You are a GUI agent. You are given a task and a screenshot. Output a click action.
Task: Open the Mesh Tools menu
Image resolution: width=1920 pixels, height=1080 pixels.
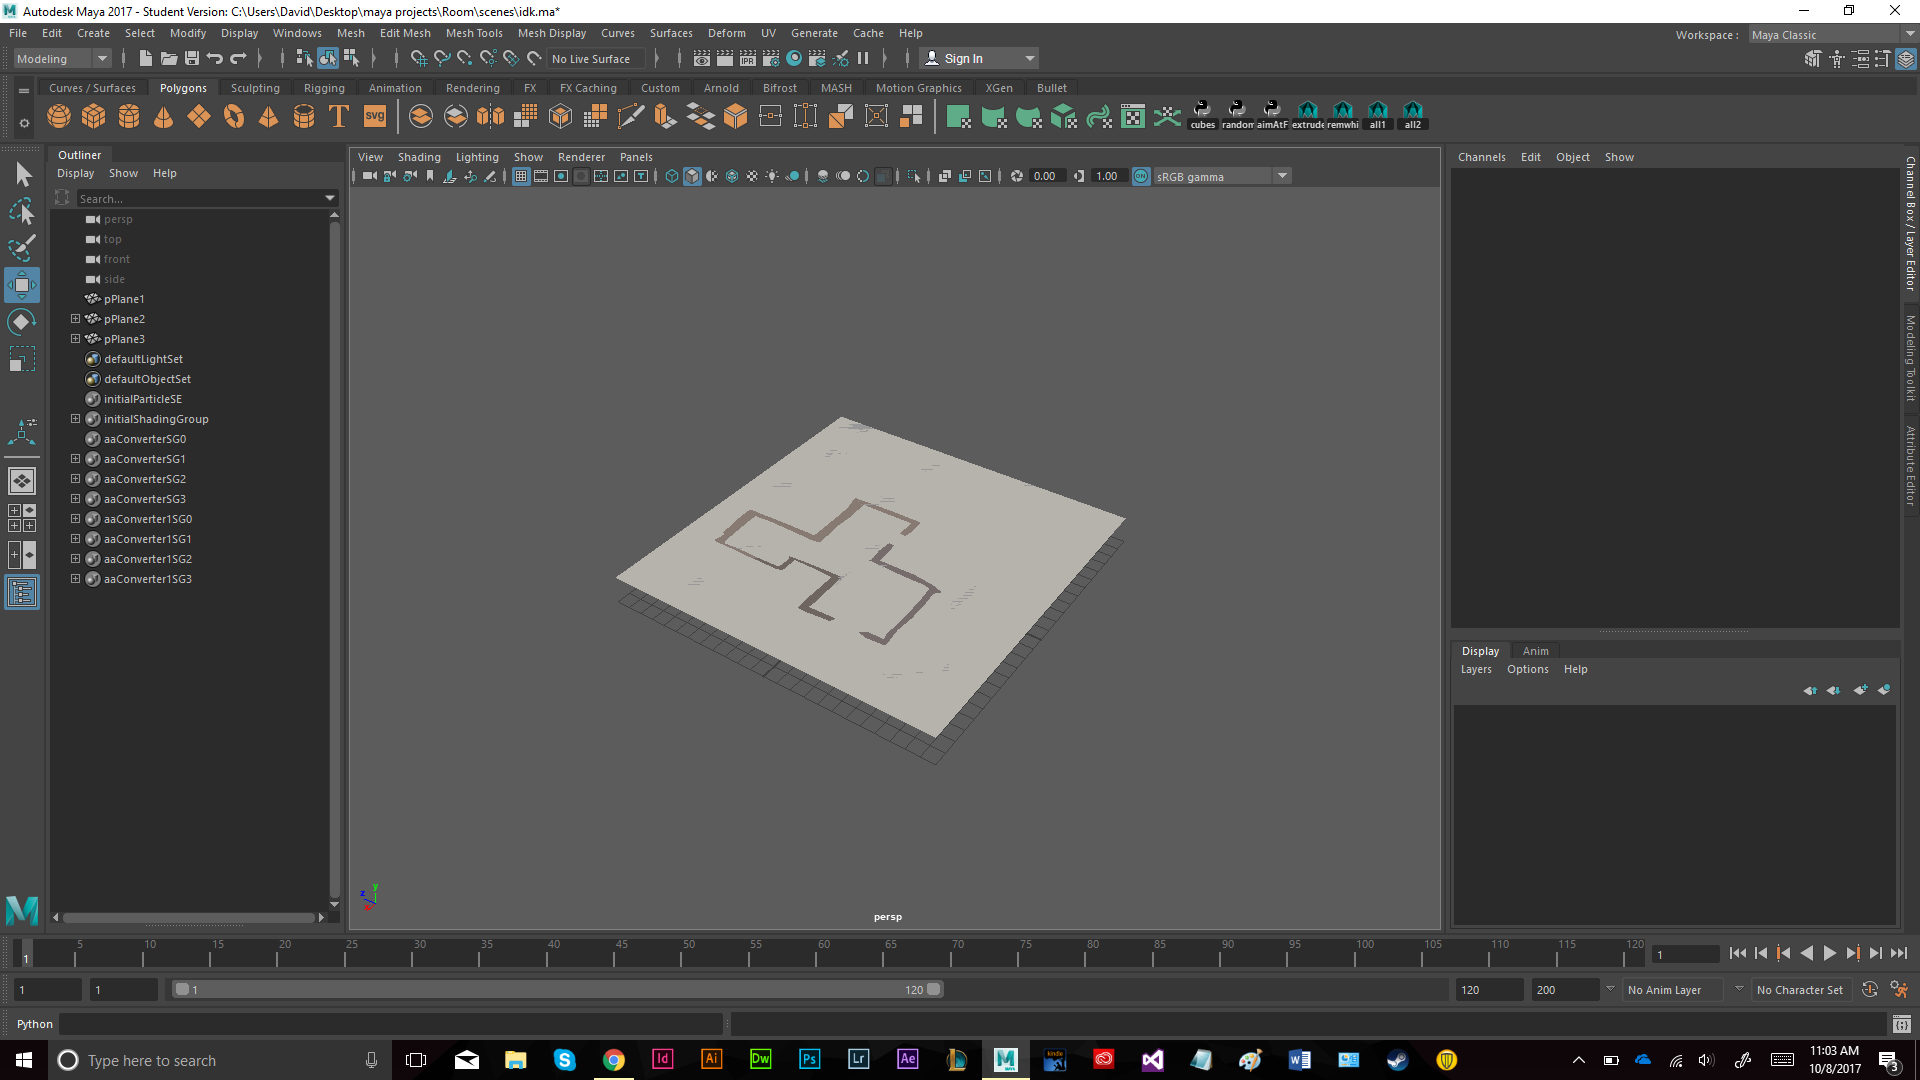[474, 33]
